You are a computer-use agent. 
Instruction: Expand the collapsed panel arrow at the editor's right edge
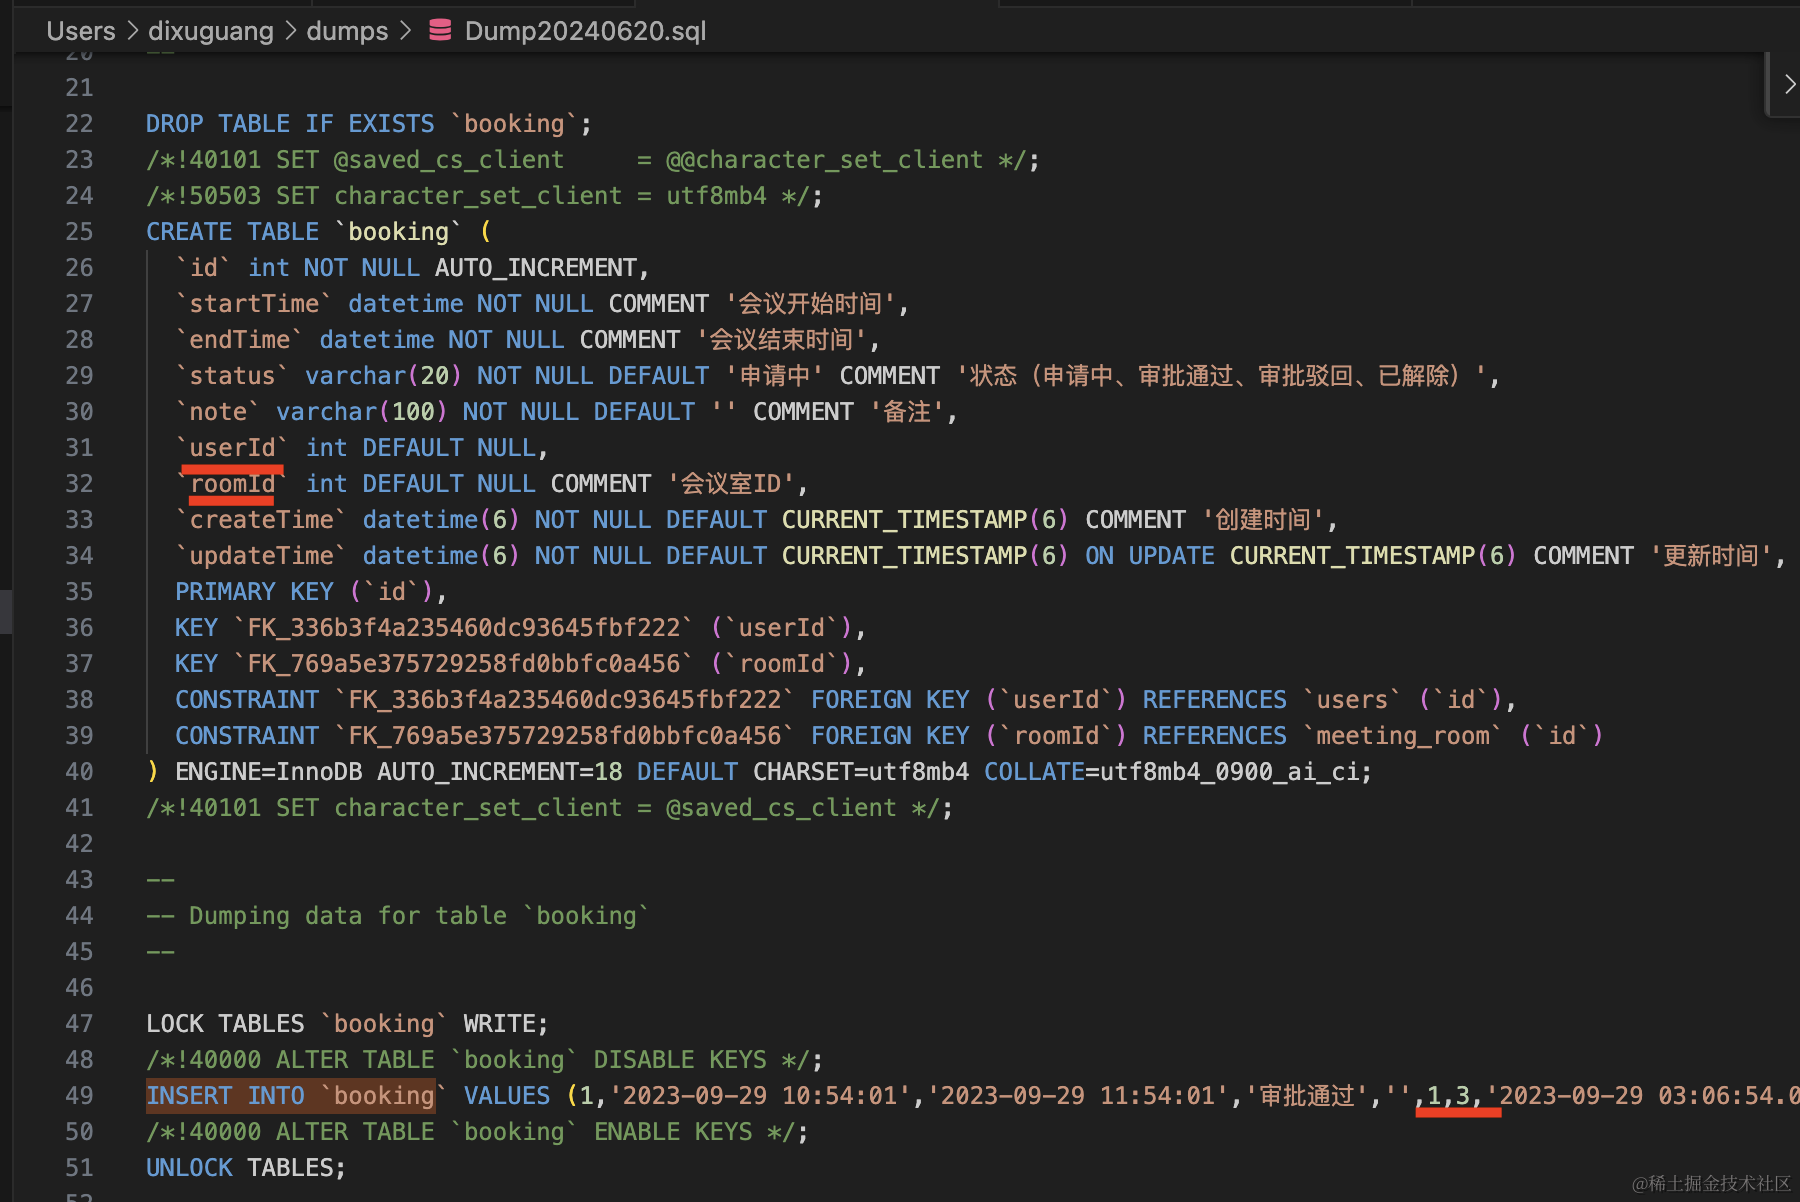point(1788,85)
